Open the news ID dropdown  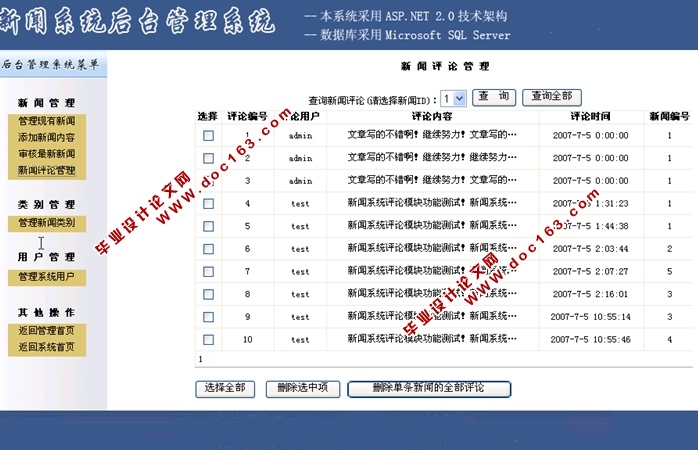tap(453, 98)
